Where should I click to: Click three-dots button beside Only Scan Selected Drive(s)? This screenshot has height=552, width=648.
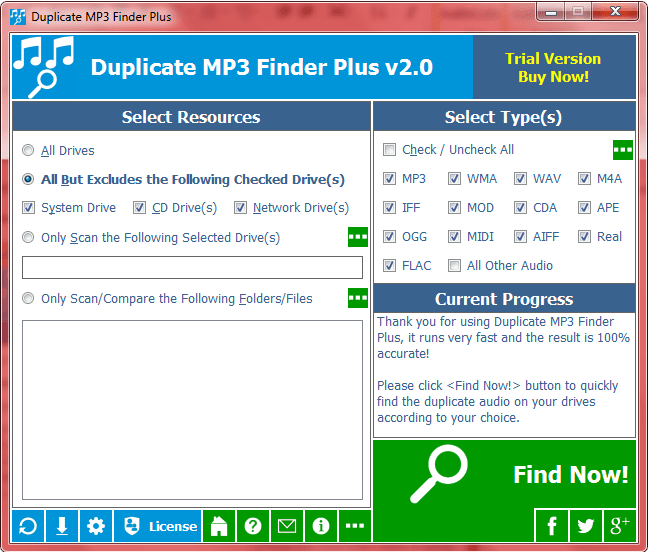[x=358, y=237]
